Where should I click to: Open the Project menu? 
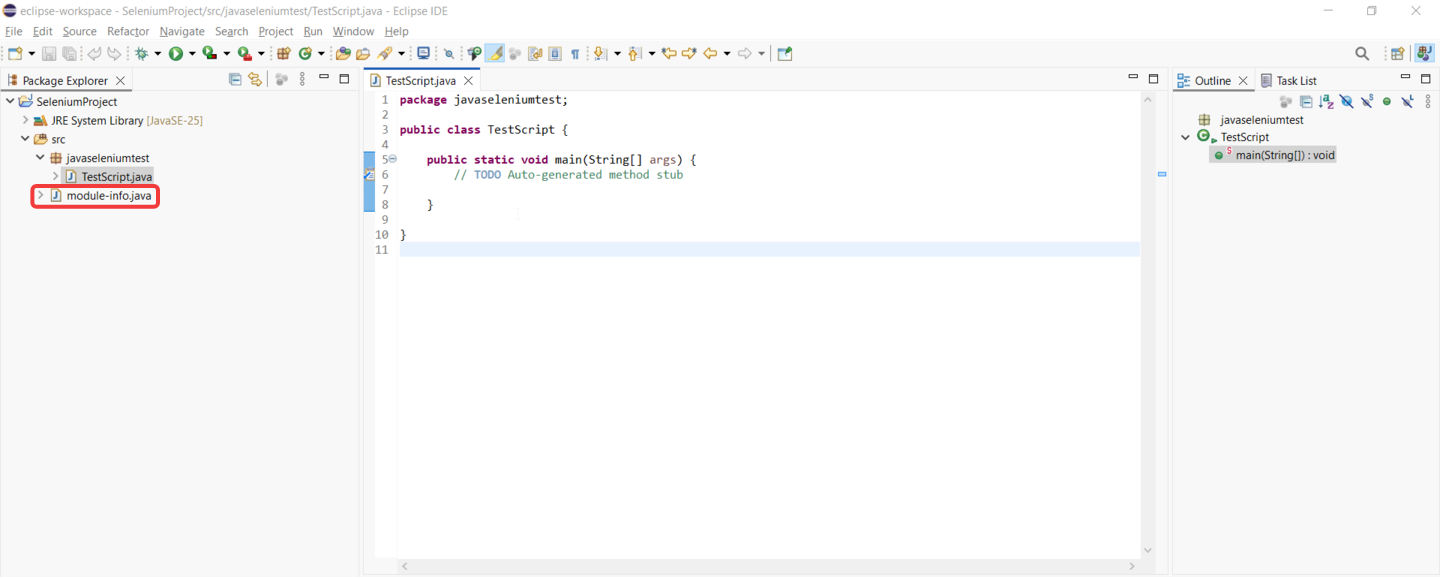[276, 32]
